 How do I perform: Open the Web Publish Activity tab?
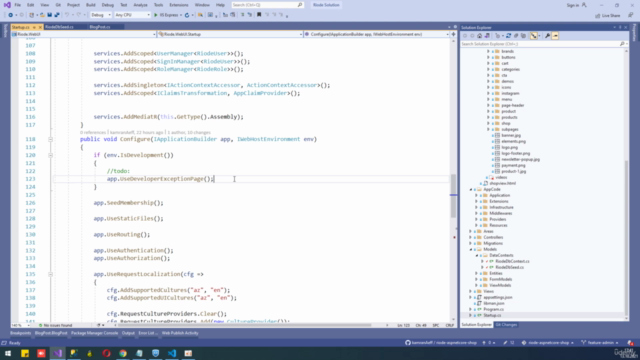180,333
